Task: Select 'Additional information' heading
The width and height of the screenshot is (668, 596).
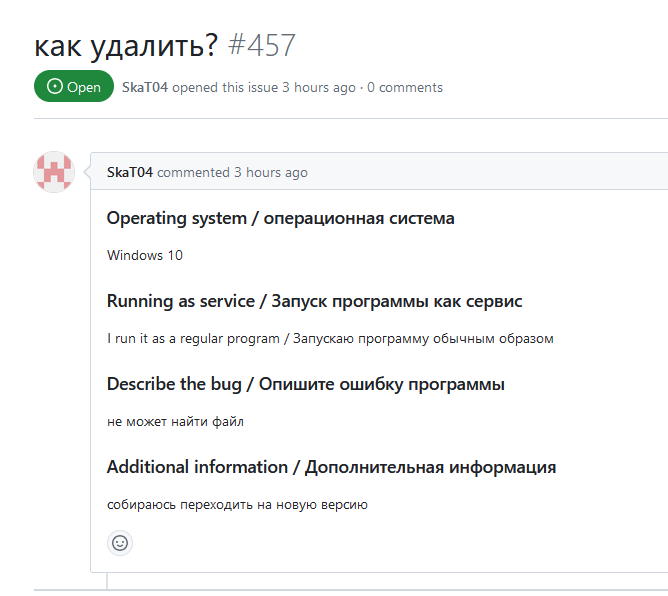Action: [x=331, y=467]
